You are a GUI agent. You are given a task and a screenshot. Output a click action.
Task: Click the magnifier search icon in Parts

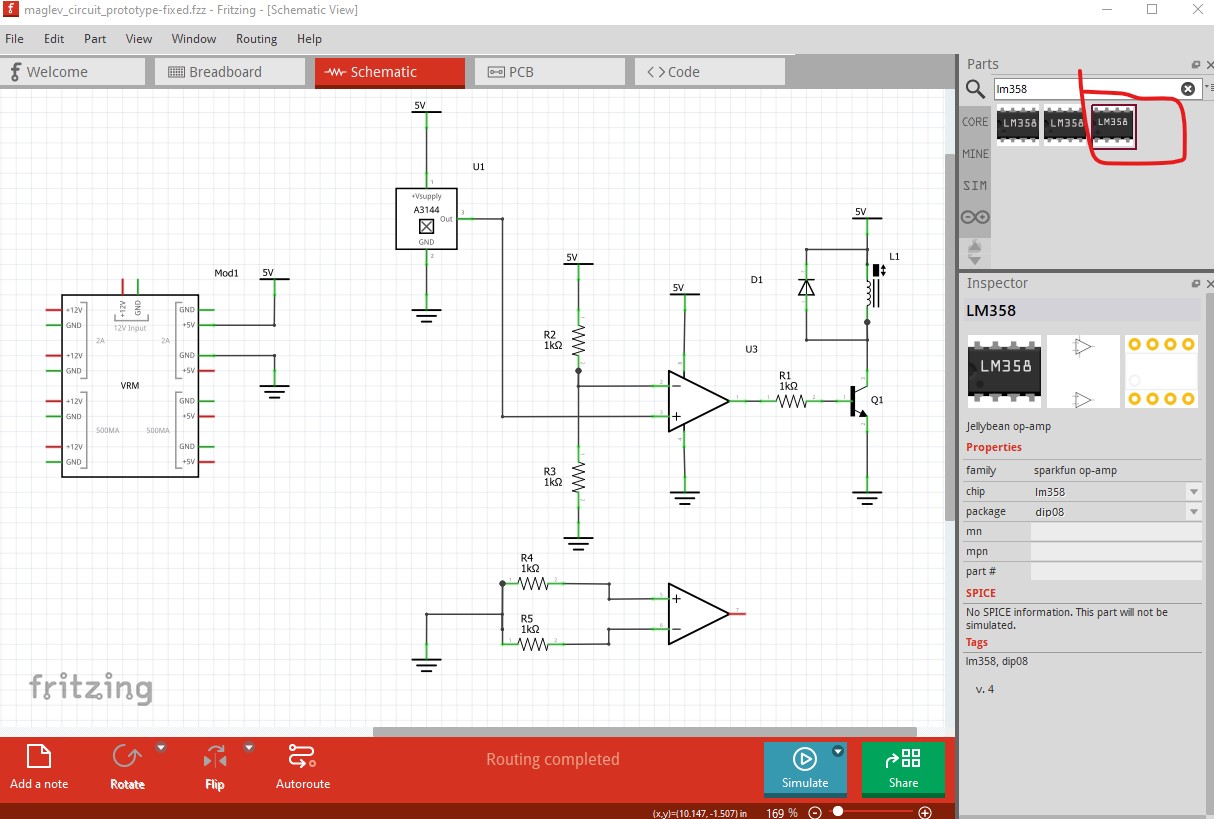click(975, 89)
